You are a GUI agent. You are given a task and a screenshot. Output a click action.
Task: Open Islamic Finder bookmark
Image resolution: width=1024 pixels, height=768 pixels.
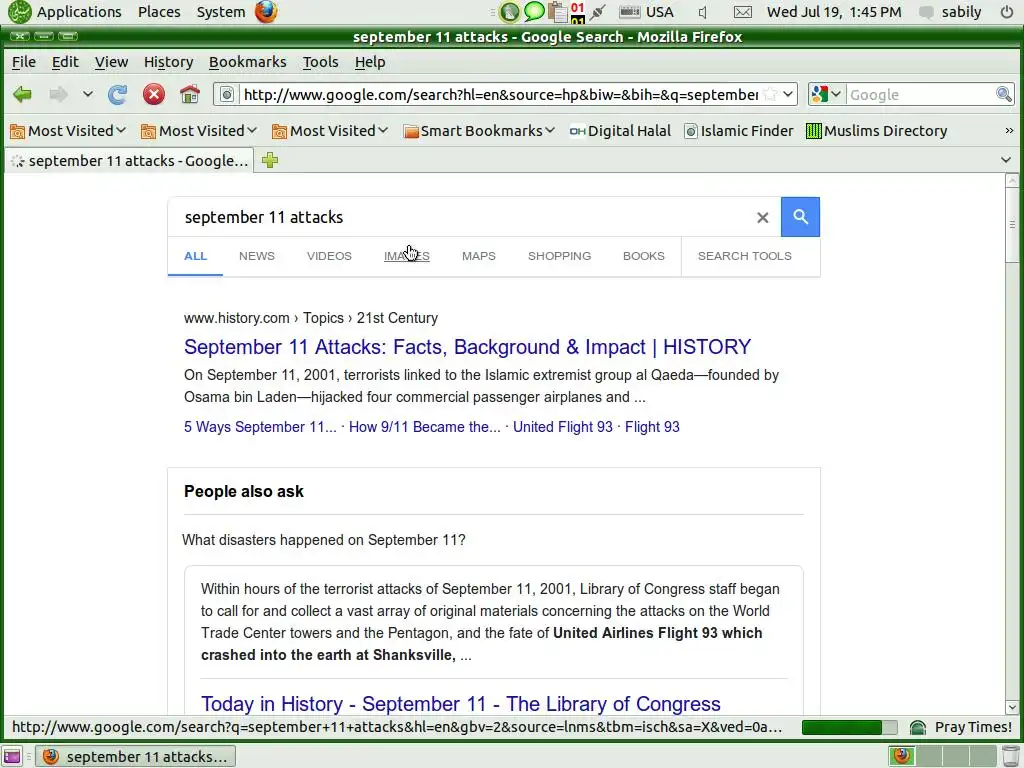[x=739, y=131]
